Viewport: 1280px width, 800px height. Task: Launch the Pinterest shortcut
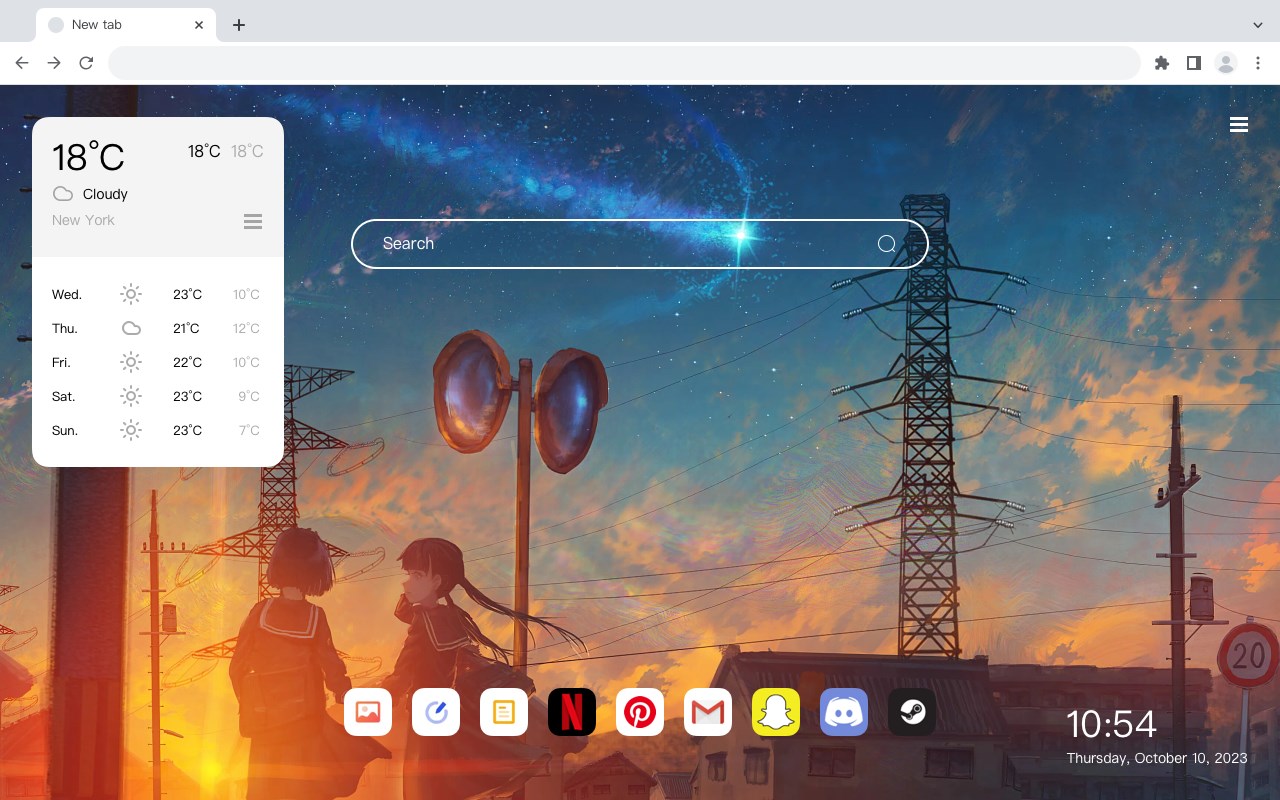coord(640,712)
